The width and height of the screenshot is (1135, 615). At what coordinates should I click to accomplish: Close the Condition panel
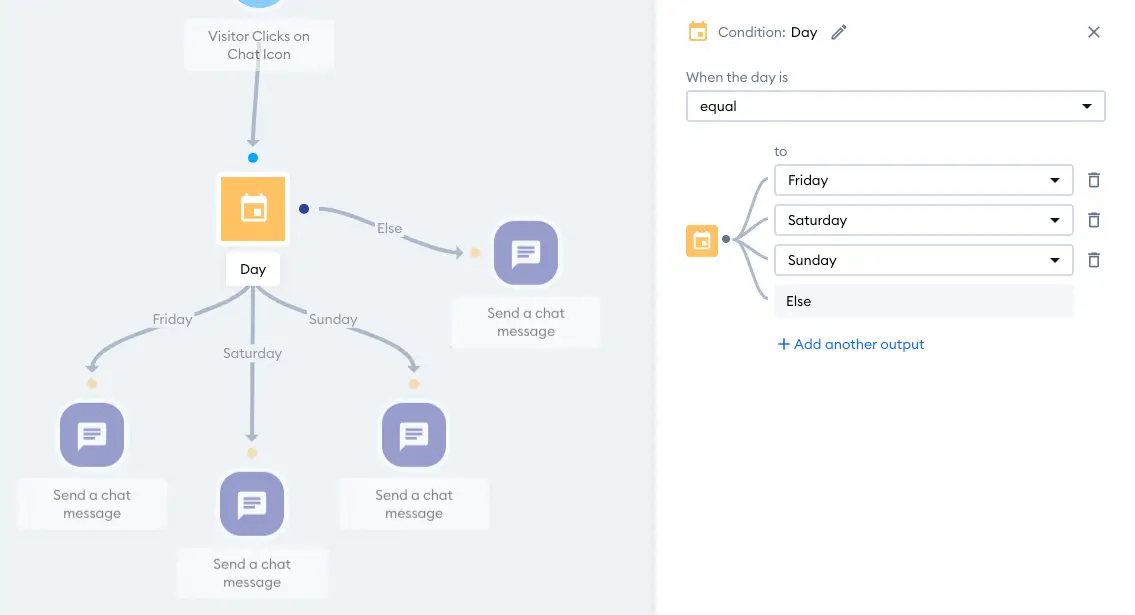tap(1094, 32)
